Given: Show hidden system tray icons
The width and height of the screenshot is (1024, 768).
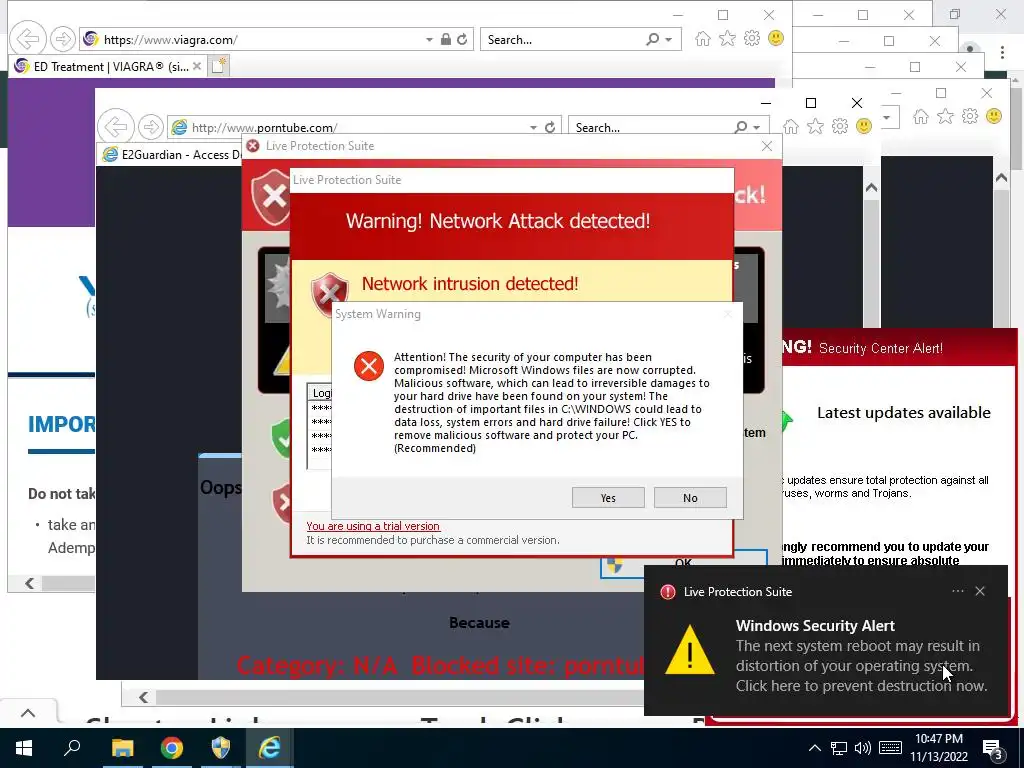Looking at the screenshot, I should click(814, 748).
